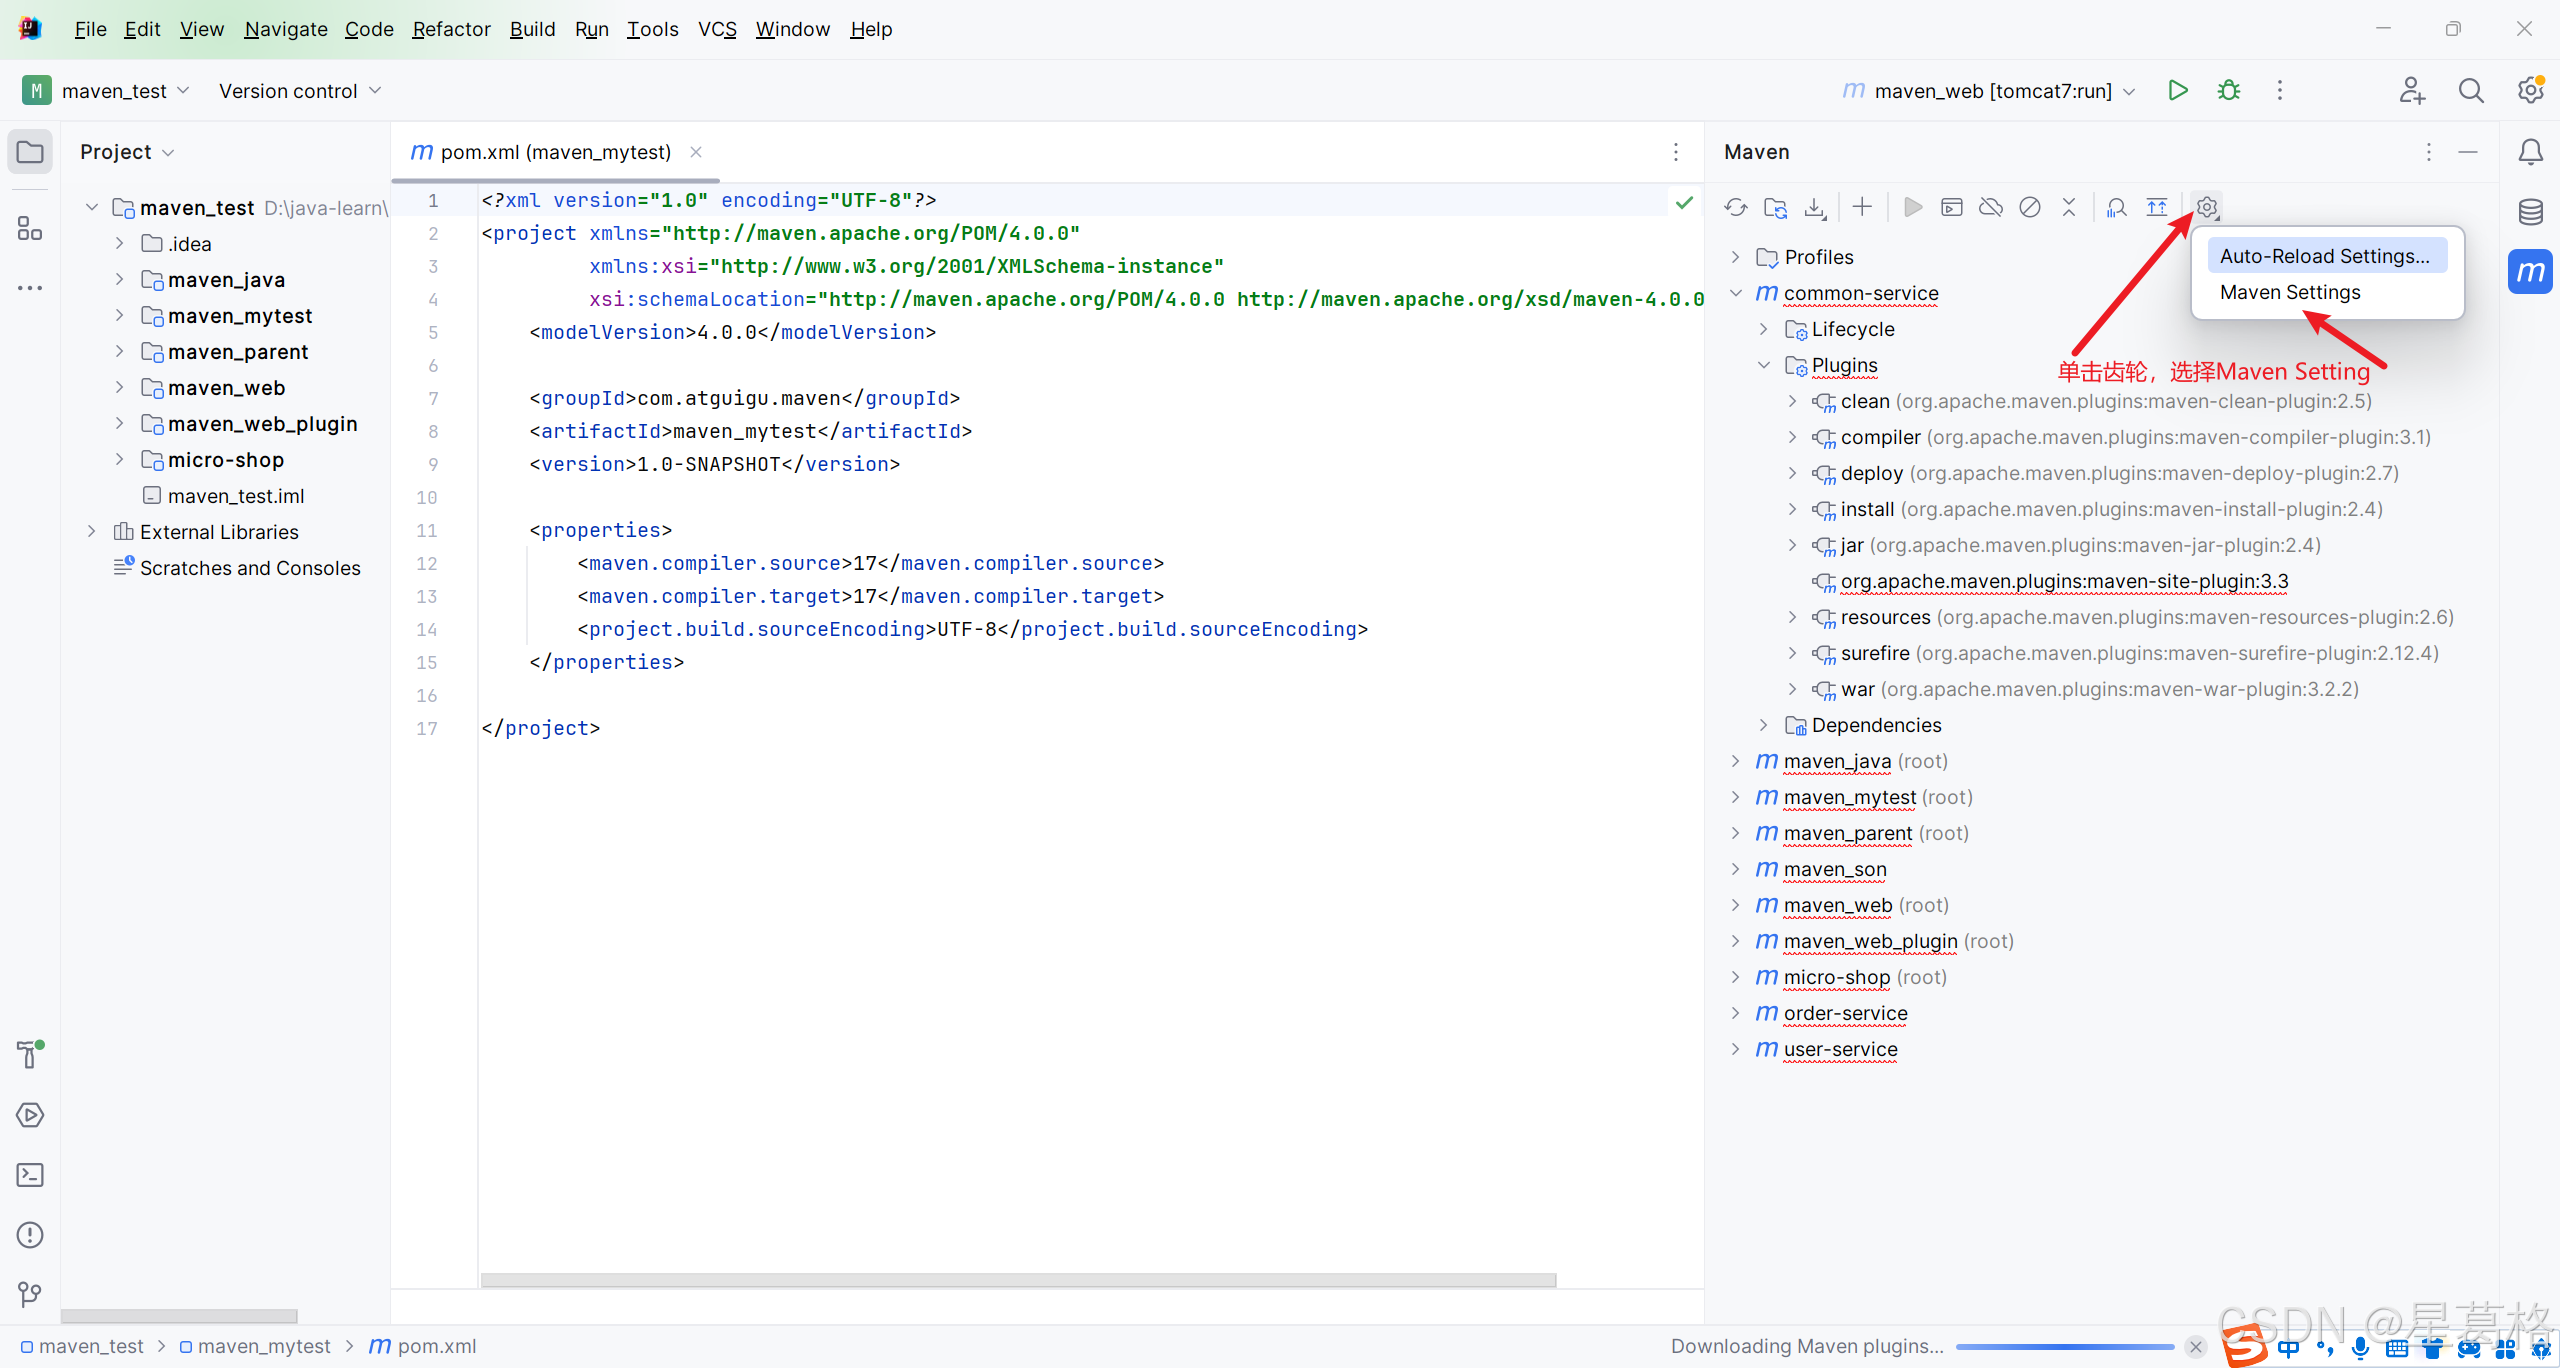The width and height of the screenshot is (2560, 1368).
Task: Collapse All in Maven toolbar
Action: click(2069, 207)
